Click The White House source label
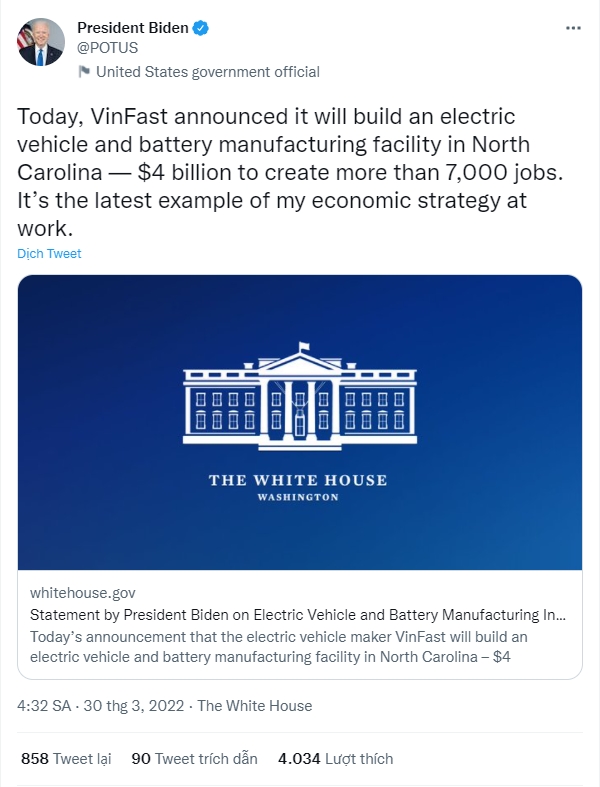Screen dimensions: 600x787 255,706
